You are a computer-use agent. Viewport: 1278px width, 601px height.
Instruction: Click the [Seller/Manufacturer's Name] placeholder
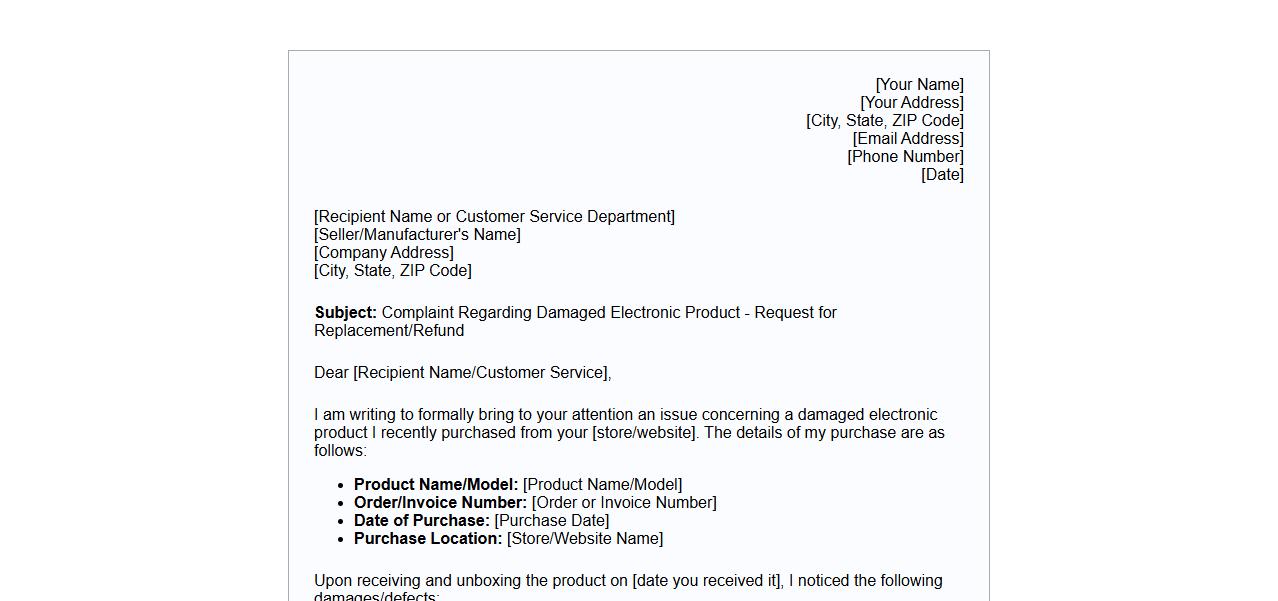(x=417, y=235)
